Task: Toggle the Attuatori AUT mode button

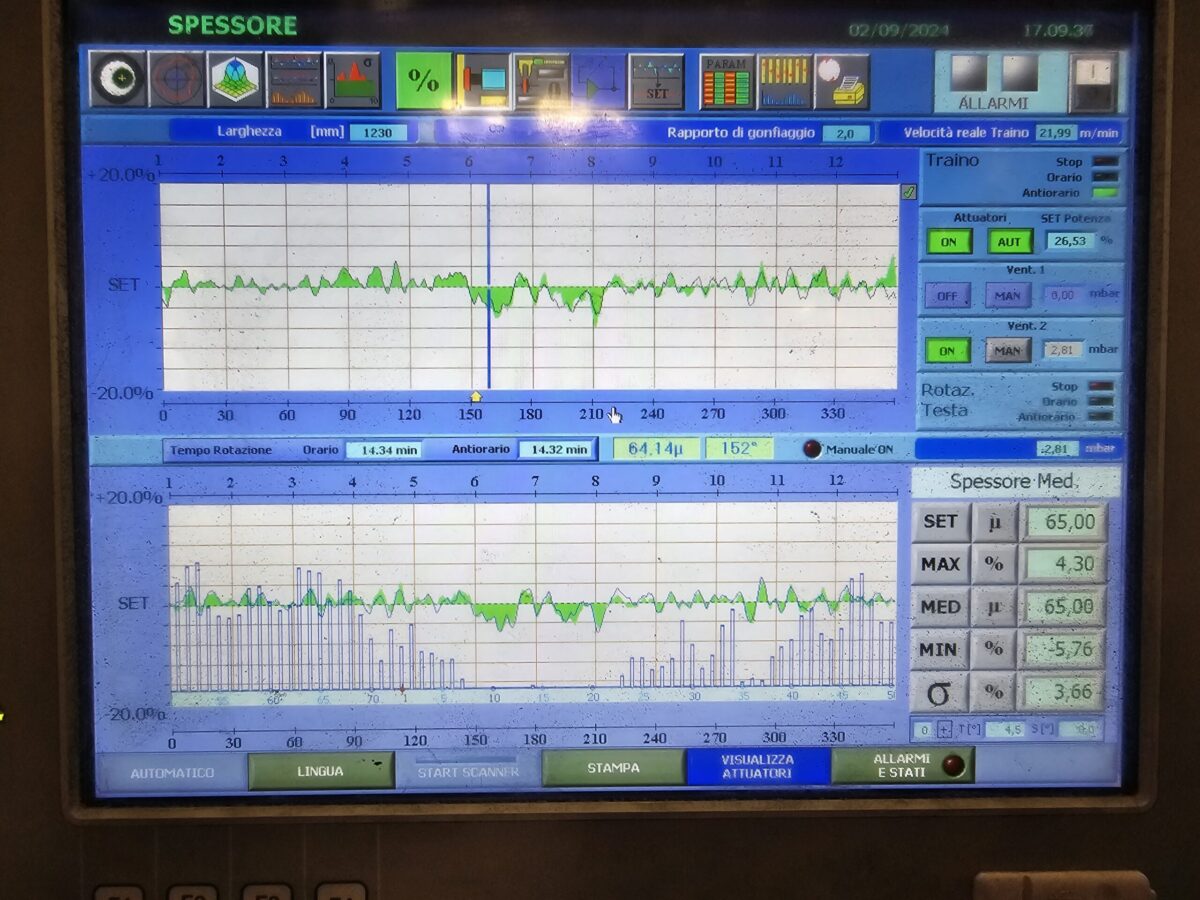Action: click(x=1010, y=241)
